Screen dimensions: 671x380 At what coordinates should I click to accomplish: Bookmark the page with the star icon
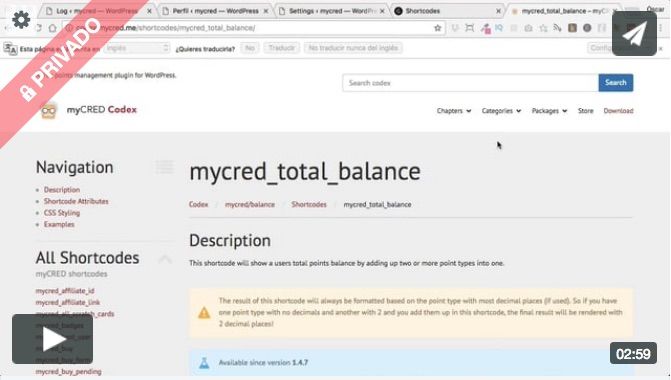(x=437, y=28)
